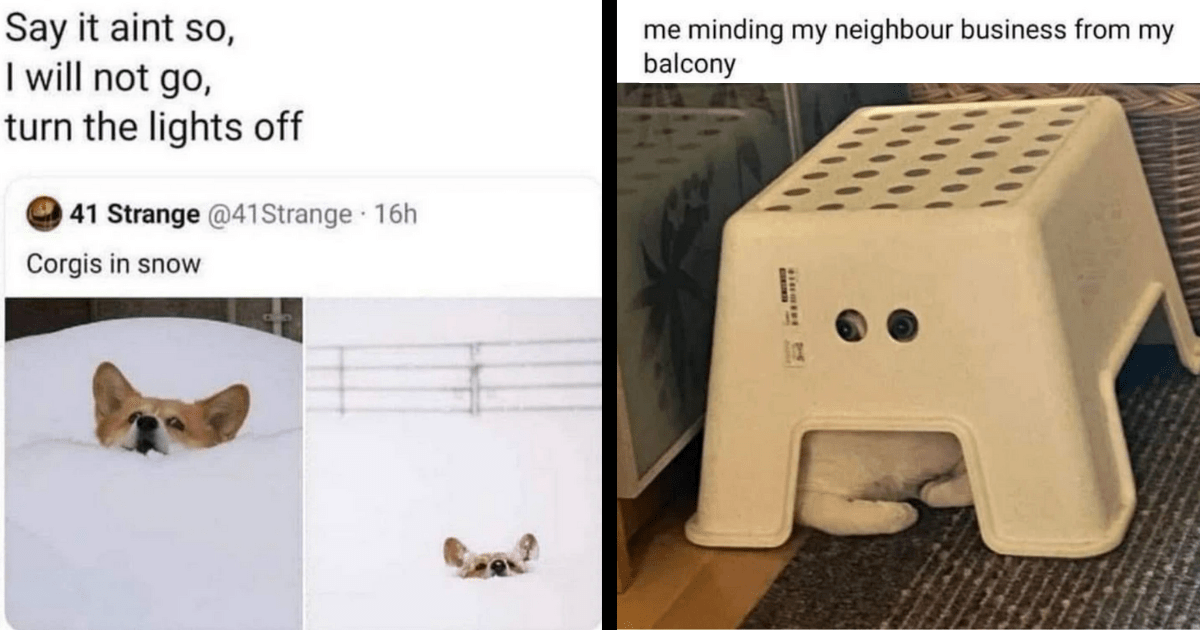Click the cat's right eye in the stool hole
Viewport: 1200px width, 630px height.
(903, 324)
